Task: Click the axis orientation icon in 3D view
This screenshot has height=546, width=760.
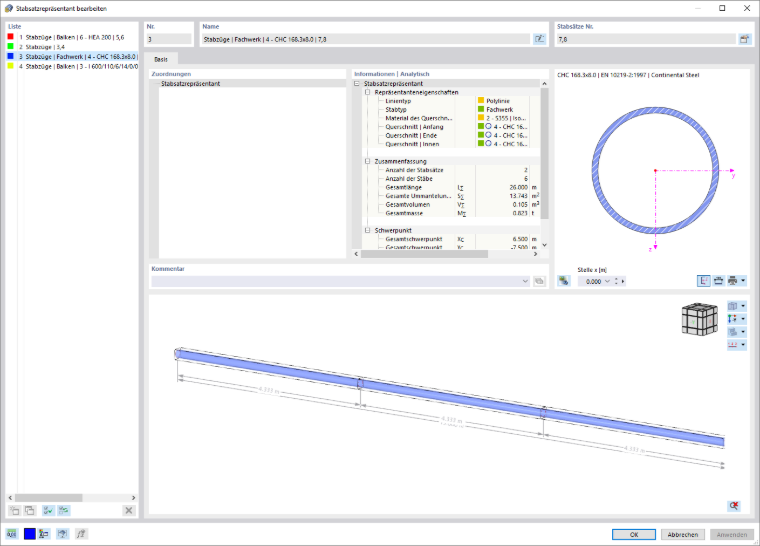Action: [732, 319]
